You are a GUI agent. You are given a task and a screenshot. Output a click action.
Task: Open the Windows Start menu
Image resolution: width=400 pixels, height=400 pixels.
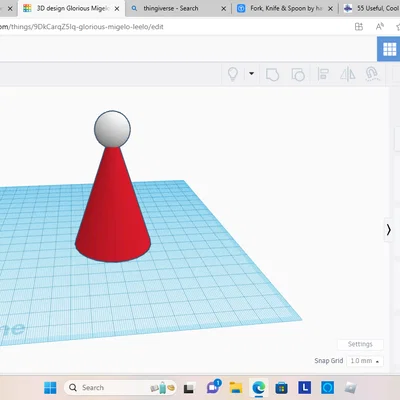tap(50, 388)
